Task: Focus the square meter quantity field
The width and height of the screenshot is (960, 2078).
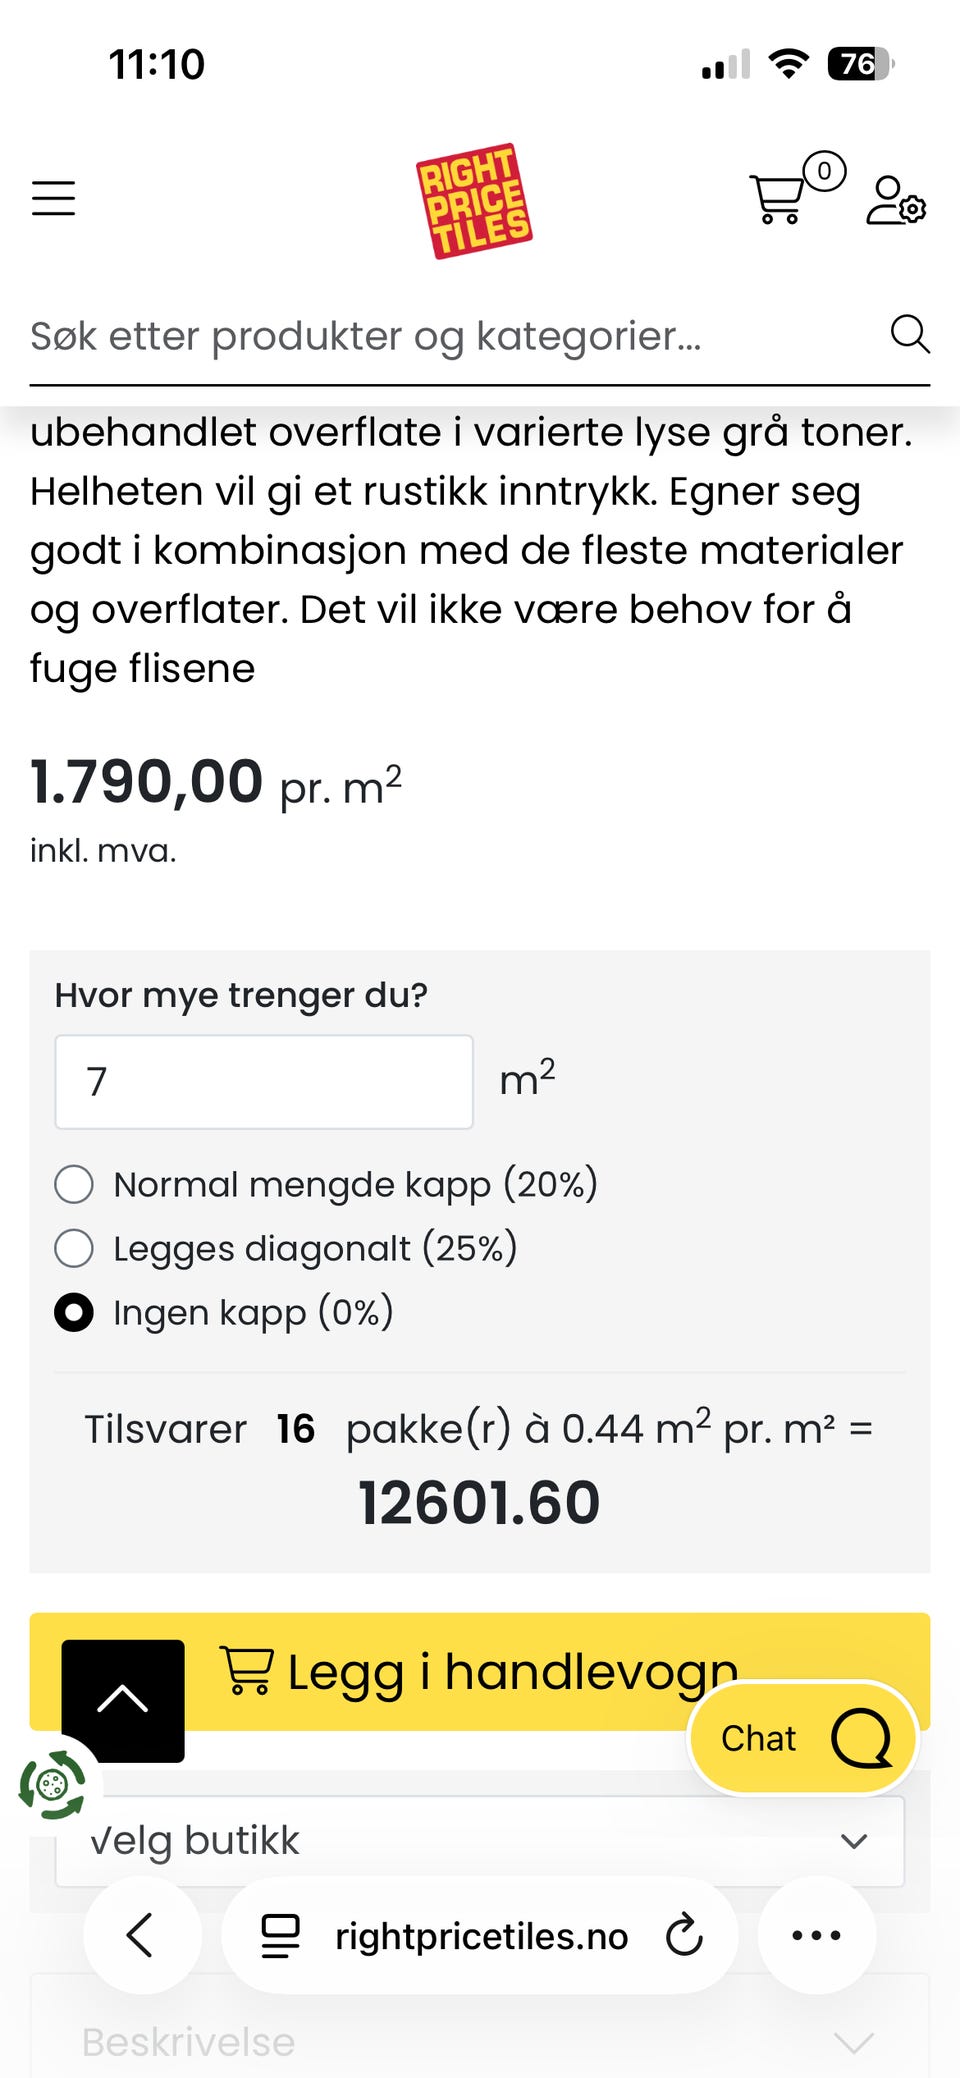Action: [264, 1081]
